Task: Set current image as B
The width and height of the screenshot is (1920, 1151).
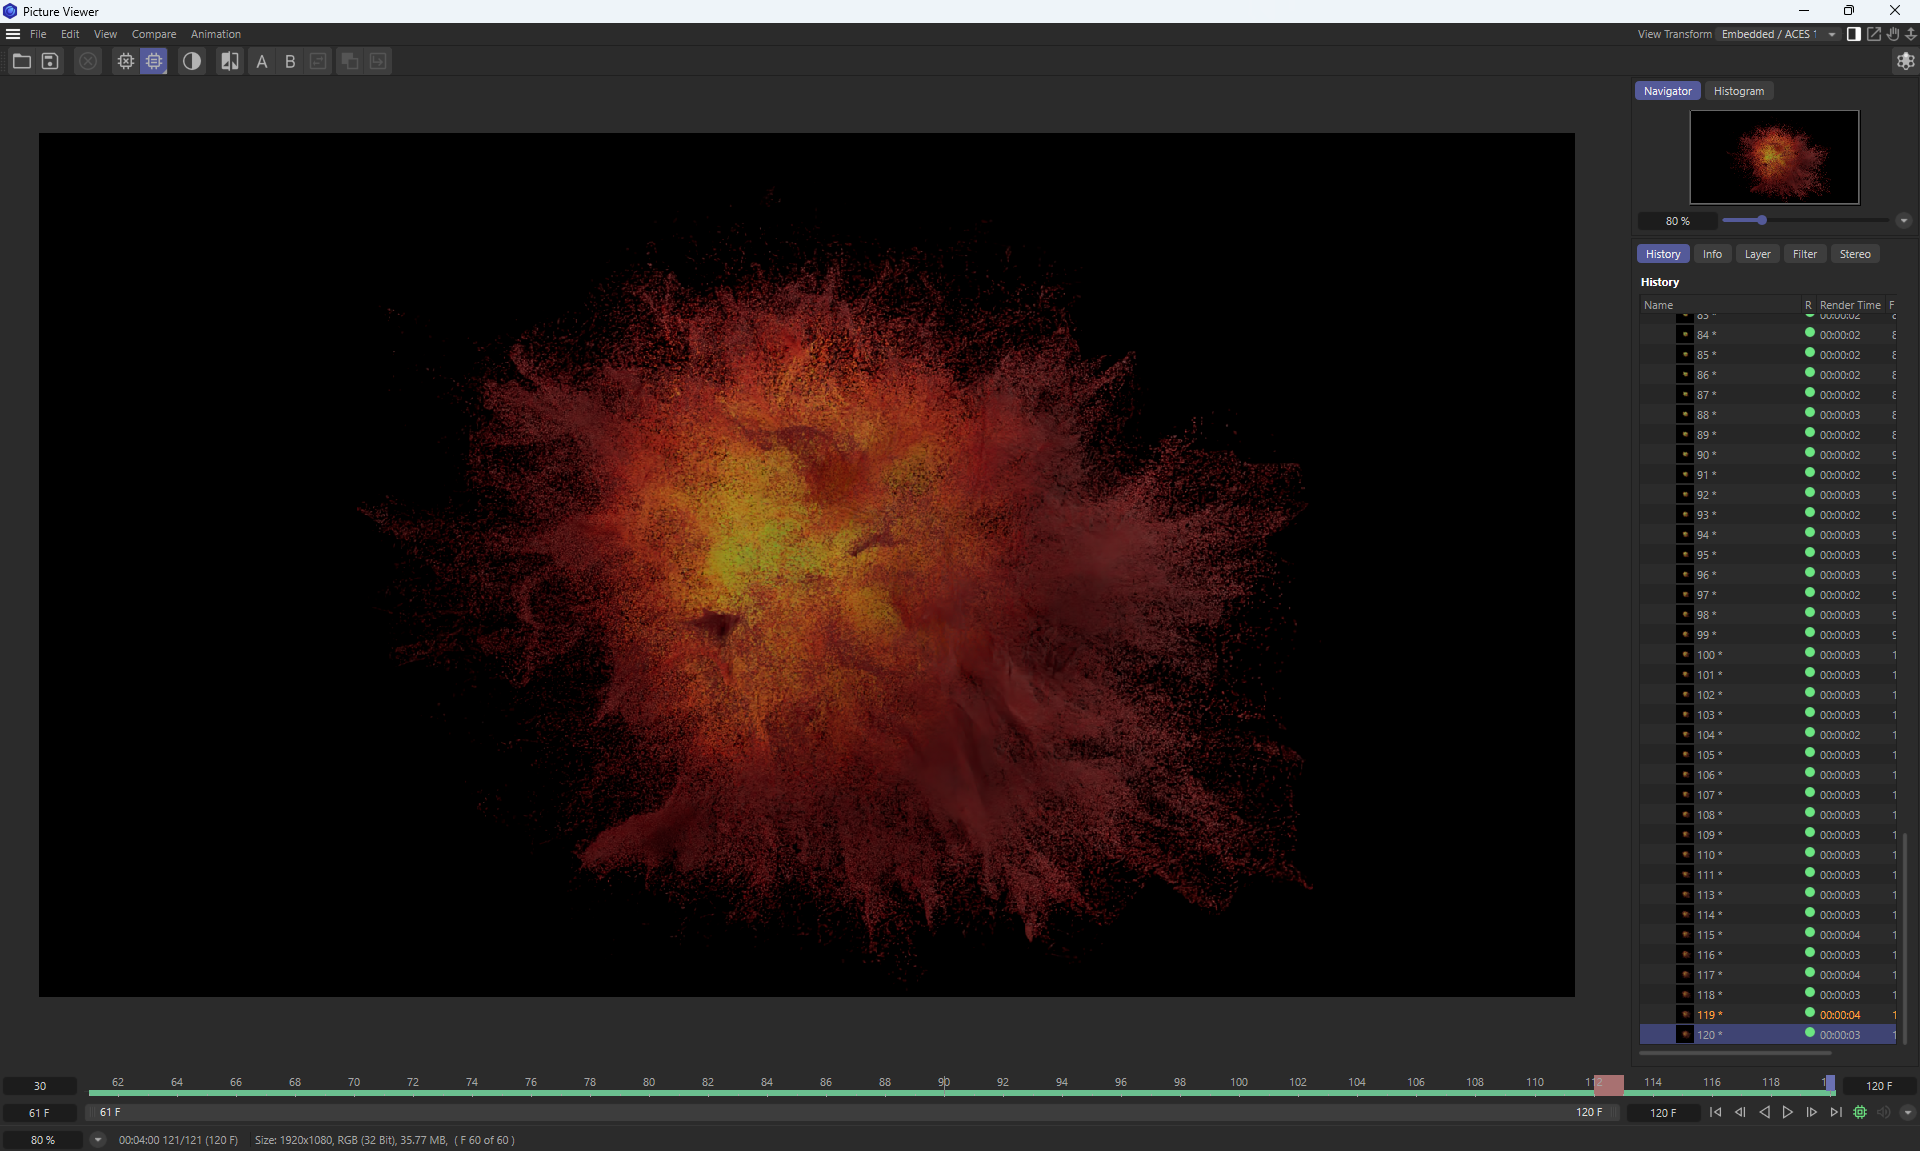Action: pos(290,62)
